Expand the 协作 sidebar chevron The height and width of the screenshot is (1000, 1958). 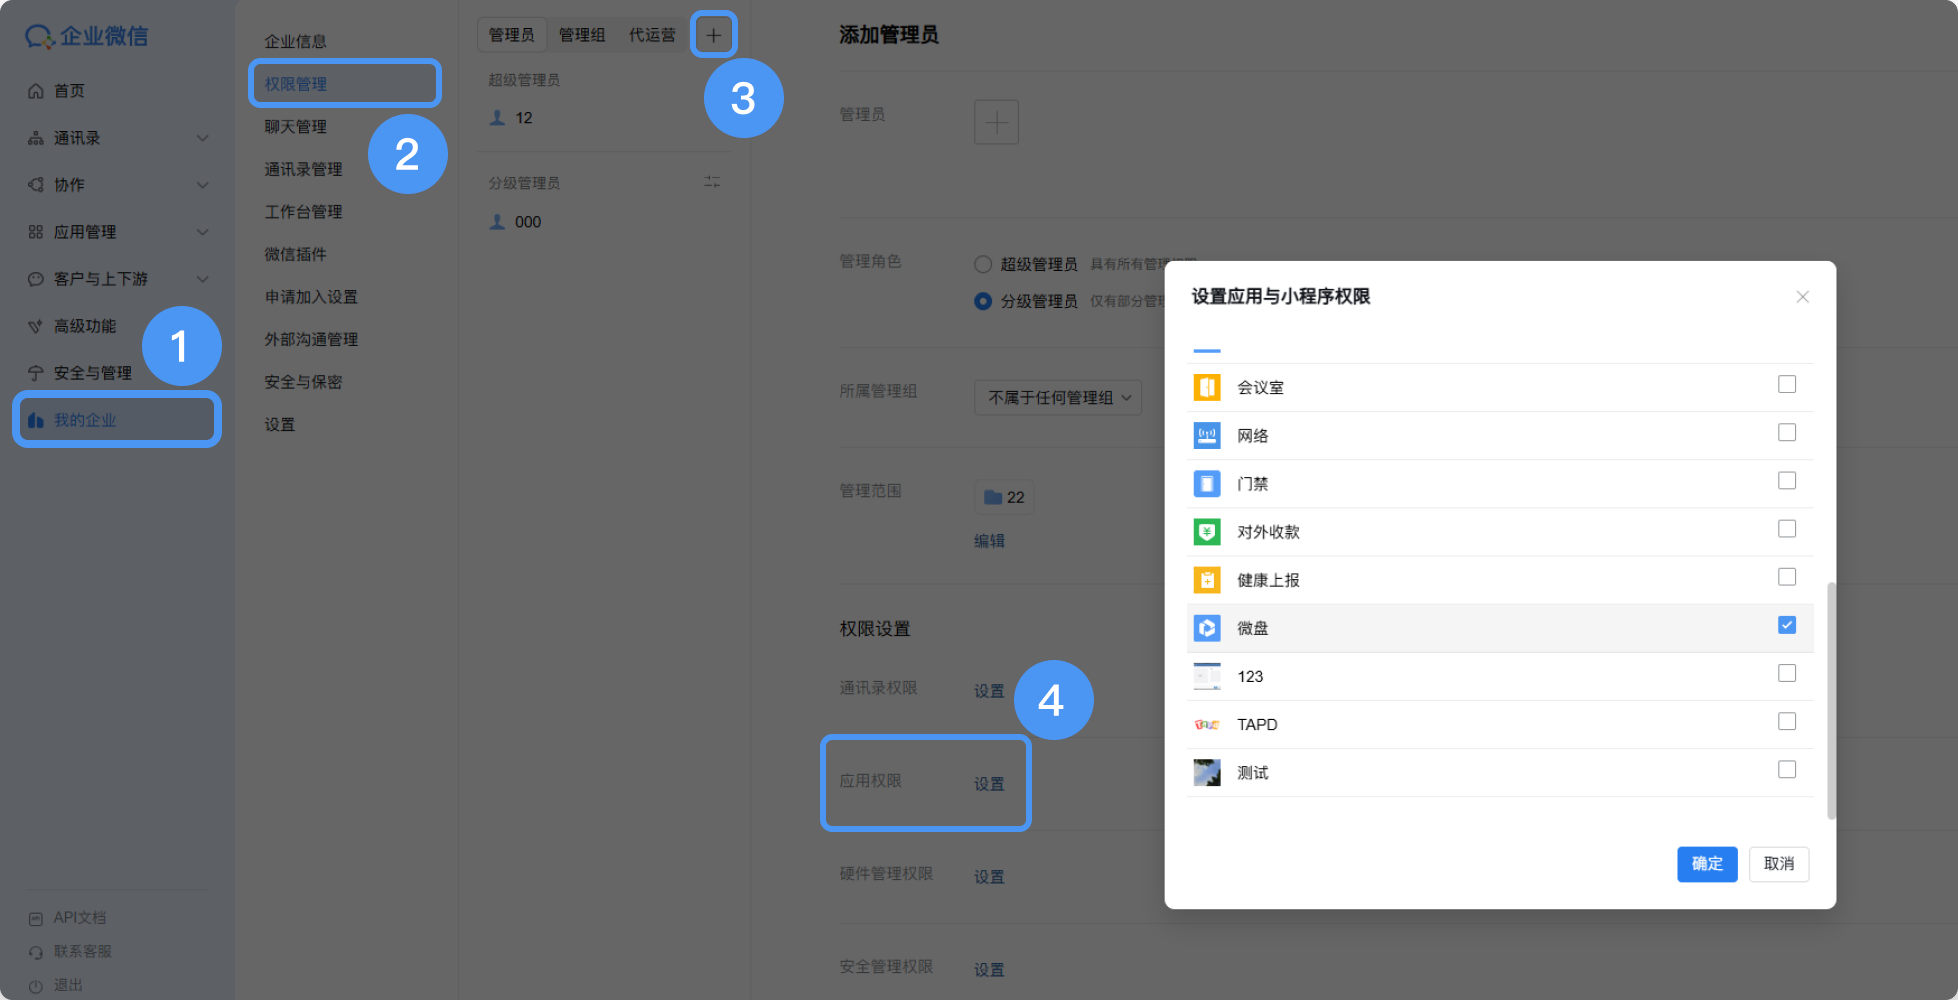202,185
